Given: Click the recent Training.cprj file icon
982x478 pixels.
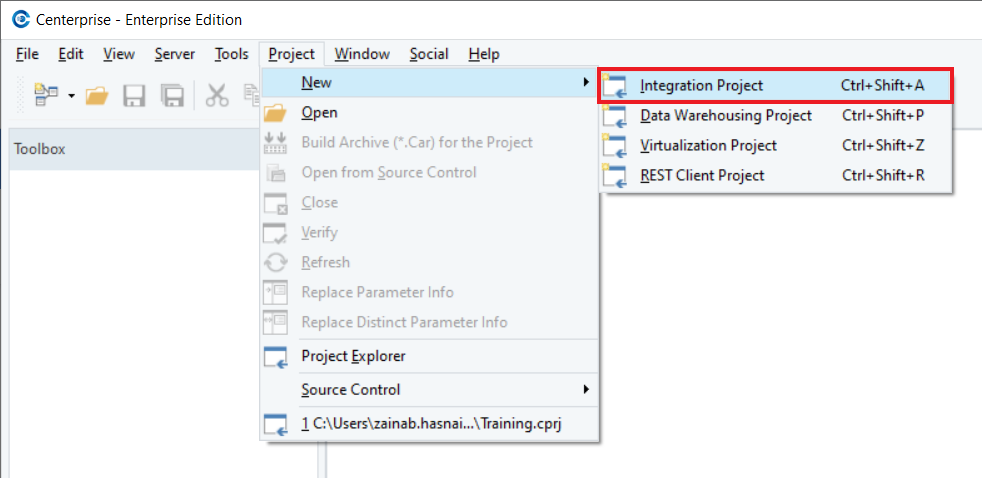Looking at the screenshot, I should pos(275,424).
